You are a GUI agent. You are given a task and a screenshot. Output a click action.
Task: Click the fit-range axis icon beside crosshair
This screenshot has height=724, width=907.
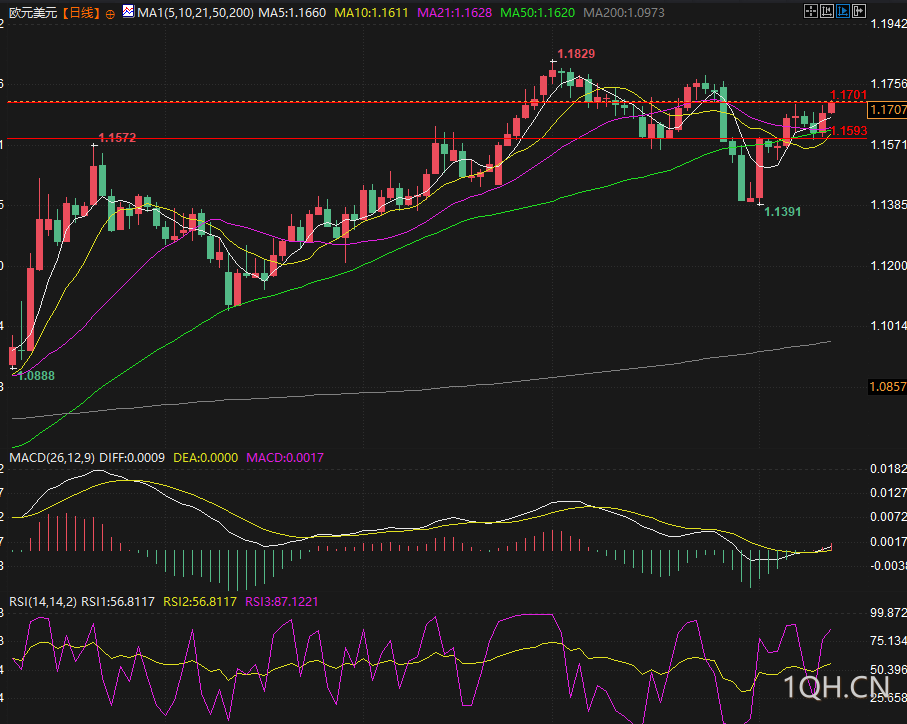pos(827,13)
